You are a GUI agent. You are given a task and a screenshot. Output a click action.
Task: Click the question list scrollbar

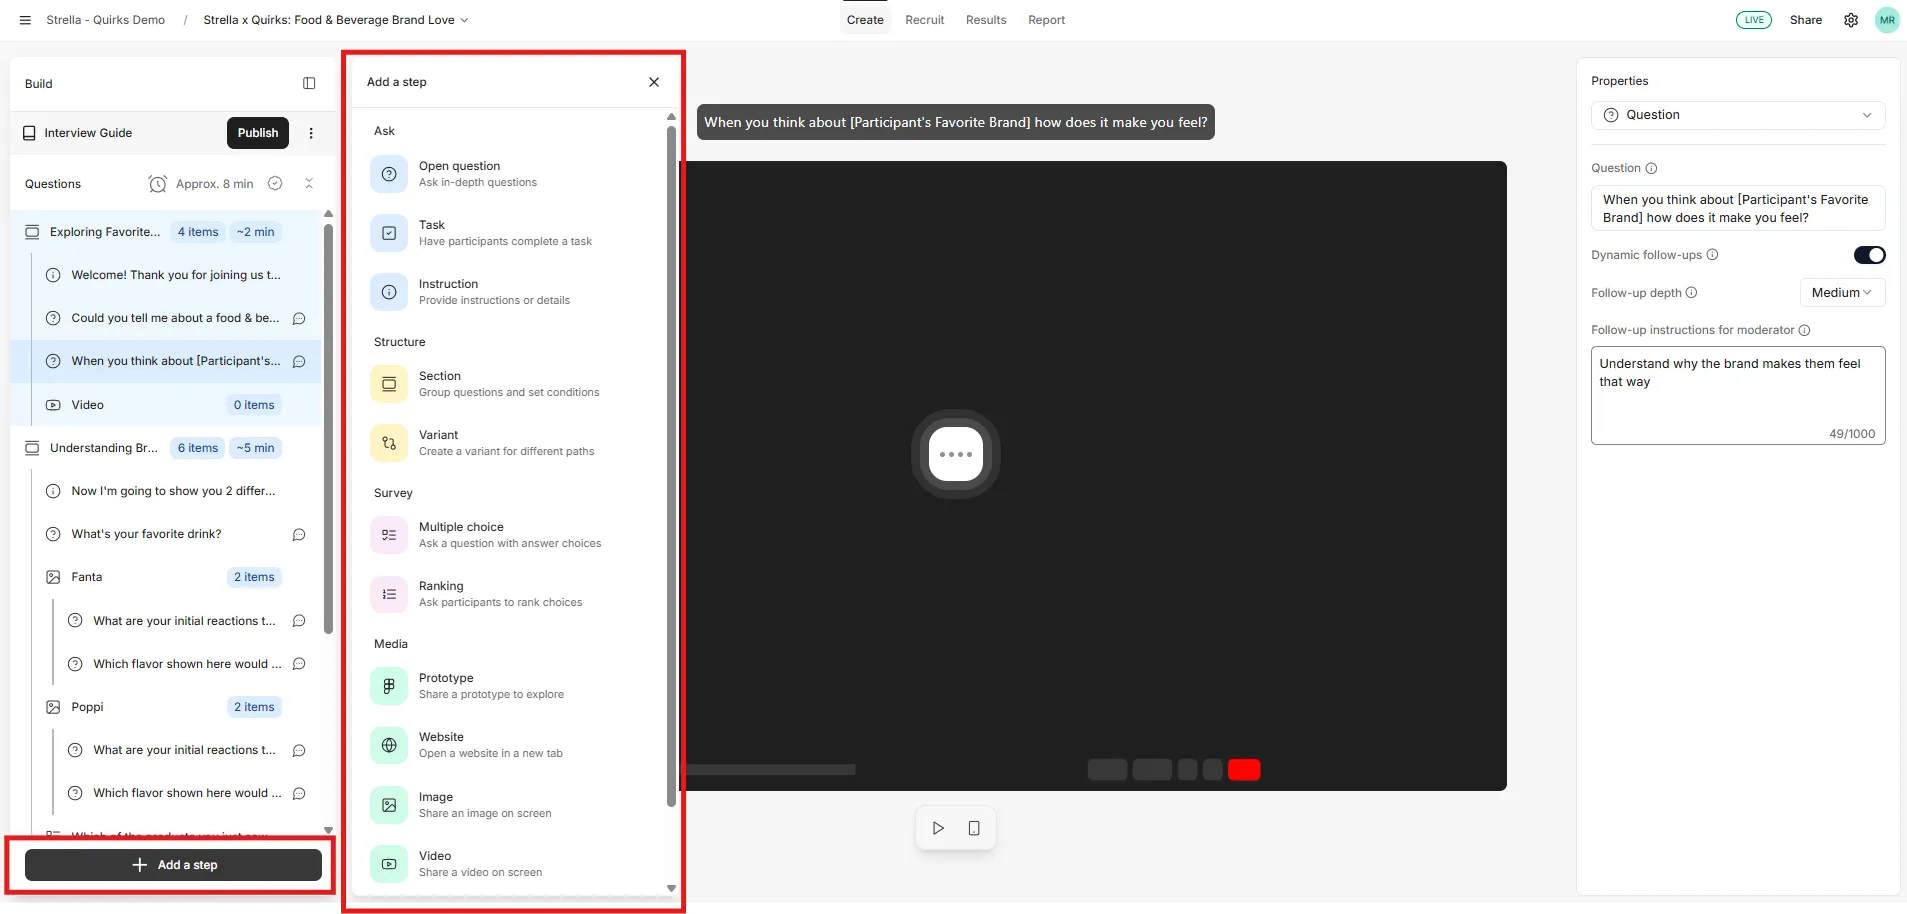click(328, 428)
